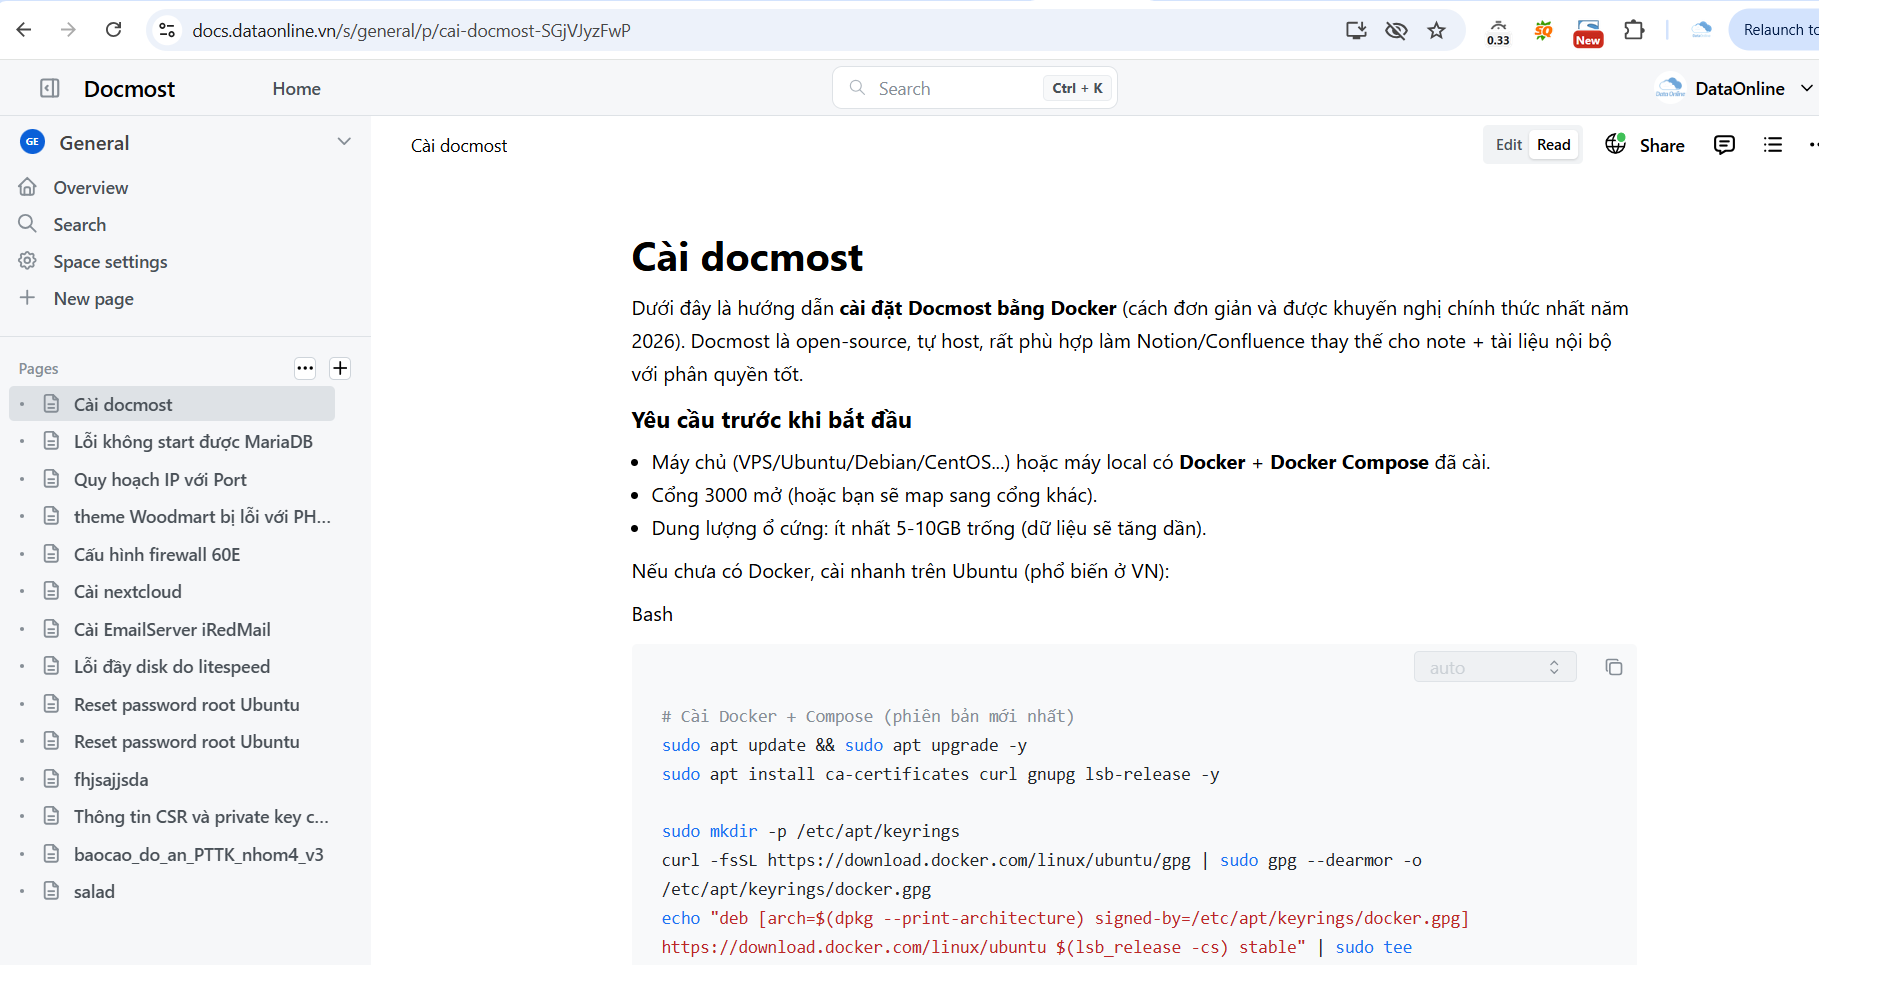Add a new page with plus icon
The width and height of the screenshot is (1902, 1006).
[340, 368]
